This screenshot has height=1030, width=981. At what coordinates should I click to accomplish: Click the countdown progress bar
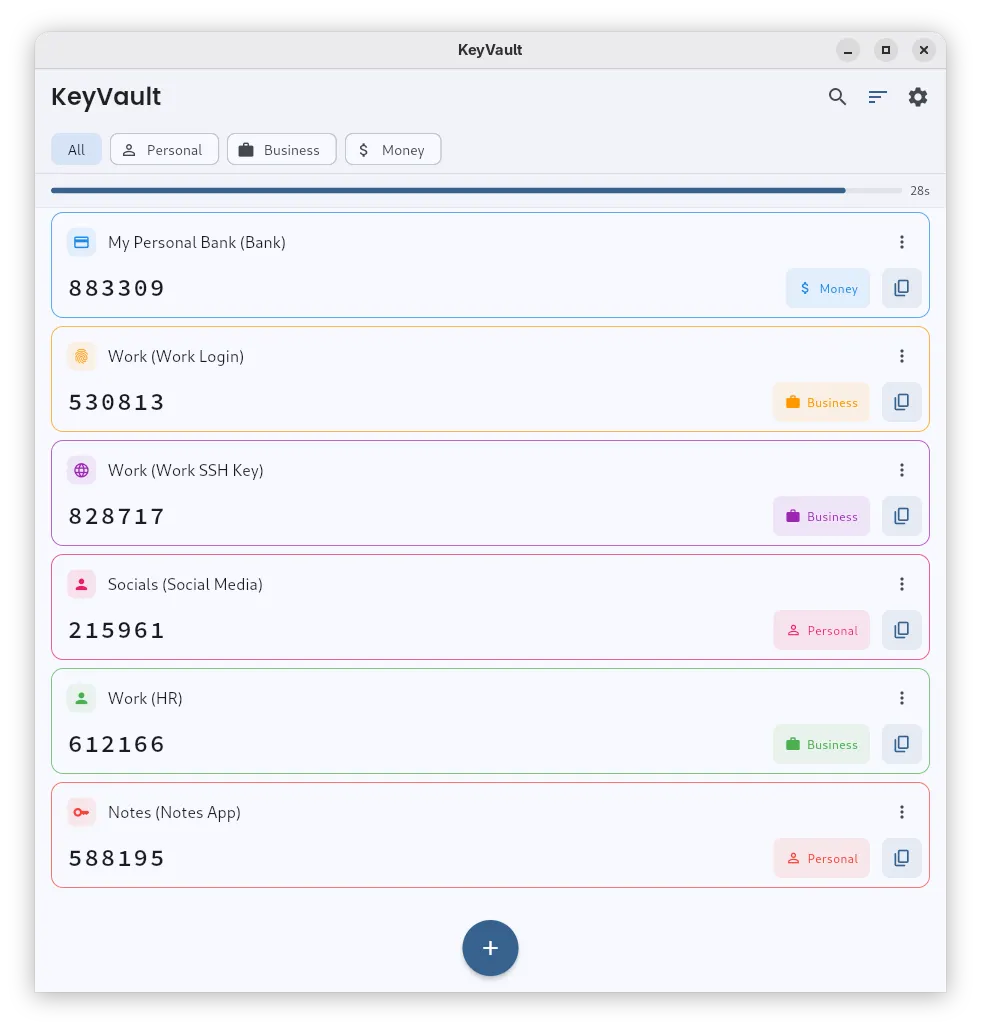[x=476, y=190]
